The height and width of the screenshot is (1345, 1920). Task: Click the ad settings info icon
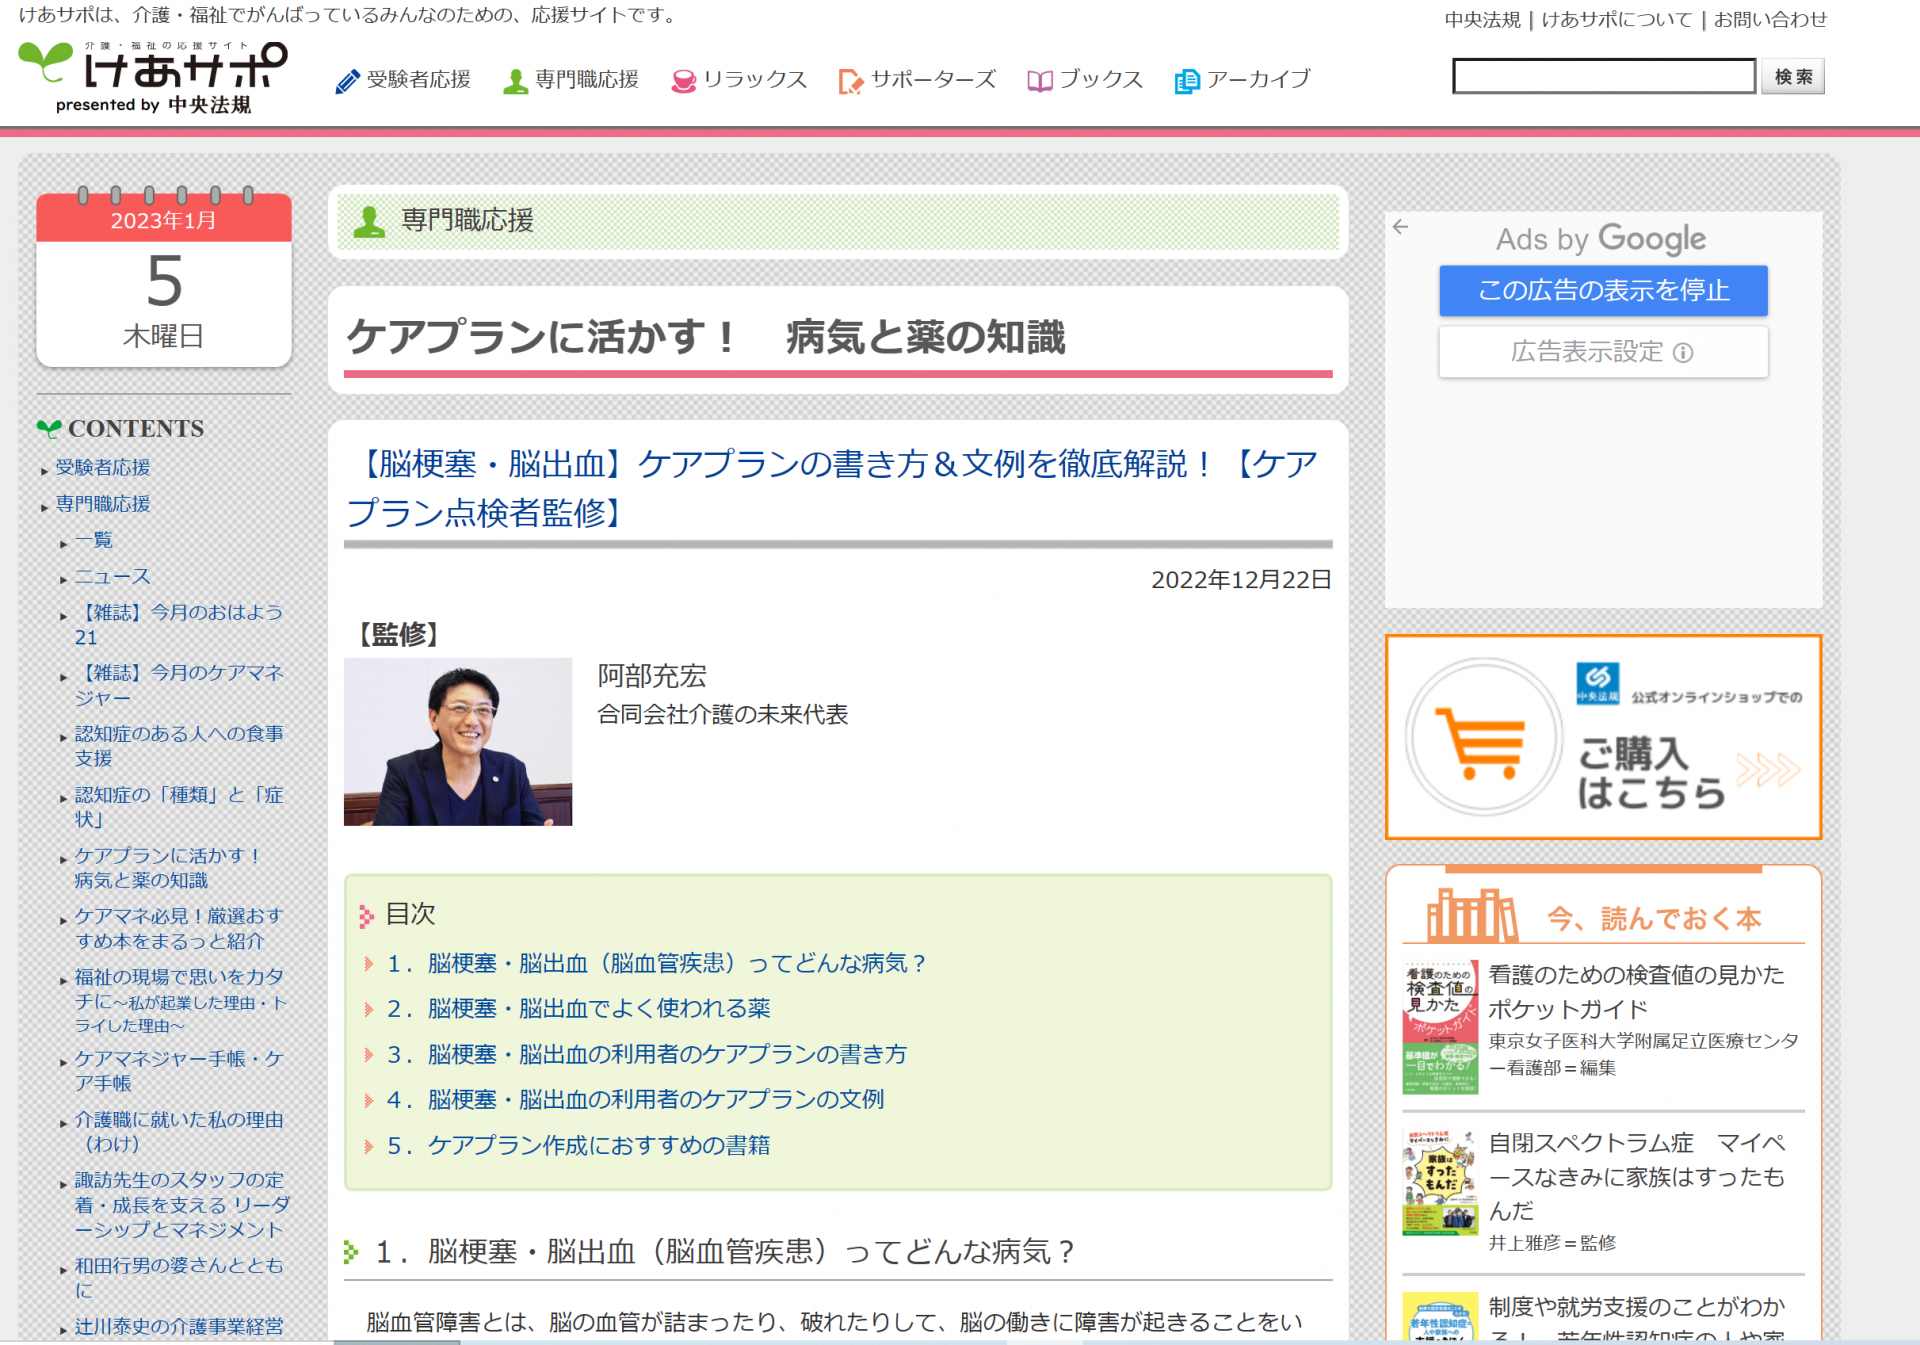[1683, 352]
